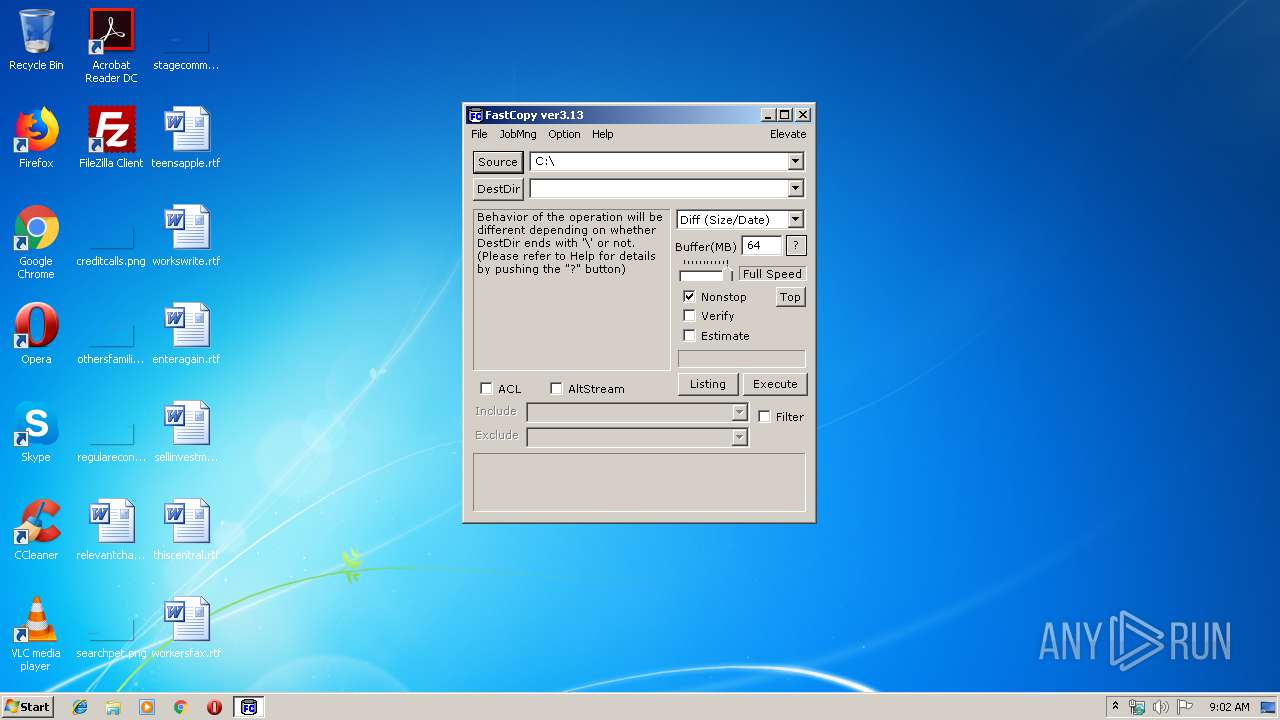Viewport: 1280px width, 720px height.
Task: Select relevantcha document icon
Action: click(111, 530)
